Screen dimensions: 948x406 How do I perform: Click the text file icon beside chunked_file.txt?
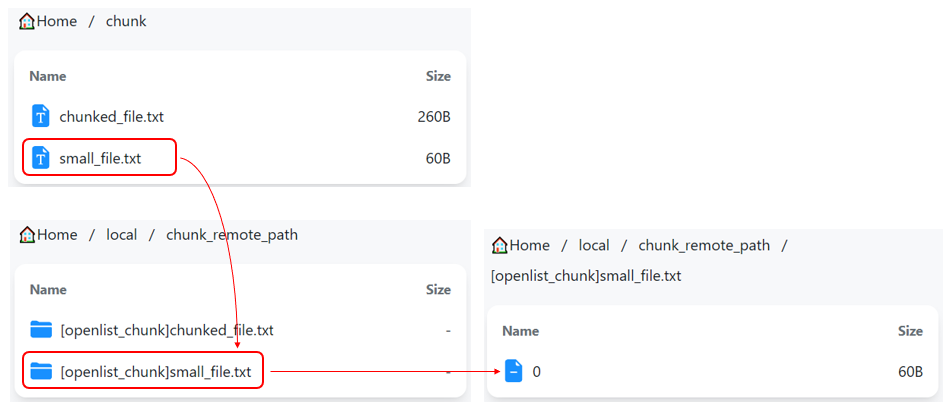tap(40, 116)
